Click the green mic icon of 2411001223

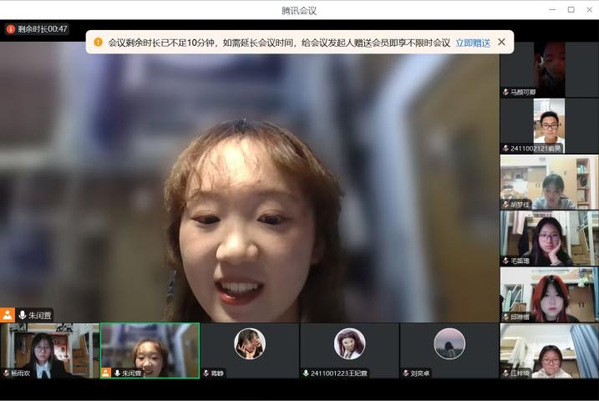pos(306,373)
